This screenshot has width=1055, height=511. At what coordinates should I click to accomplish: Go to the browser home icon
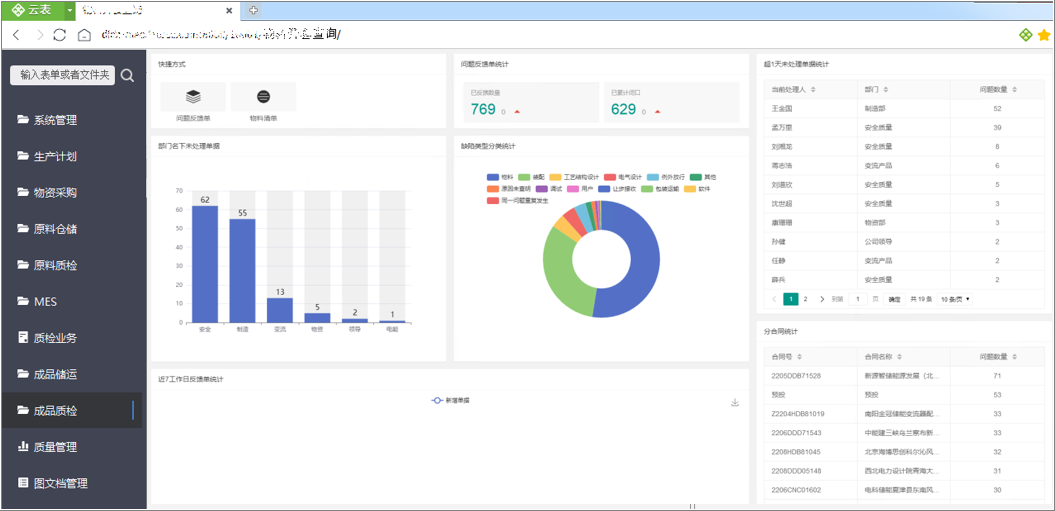(84, 35)
